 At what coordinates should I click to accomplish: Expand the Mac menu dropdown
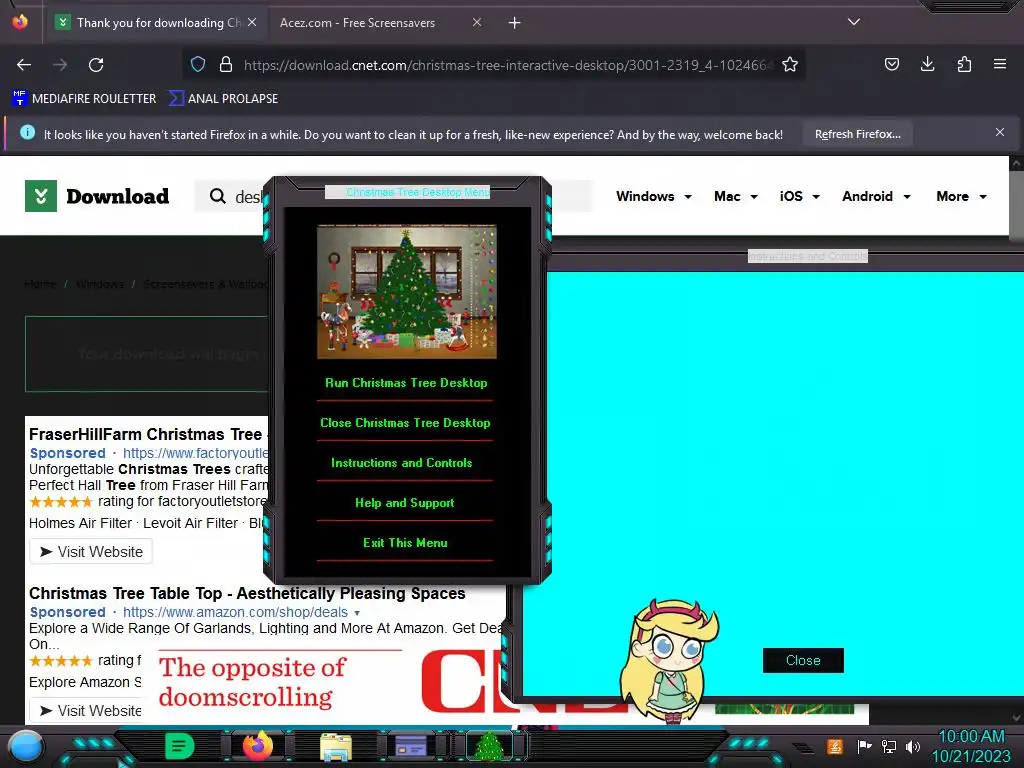click(735, 197)
